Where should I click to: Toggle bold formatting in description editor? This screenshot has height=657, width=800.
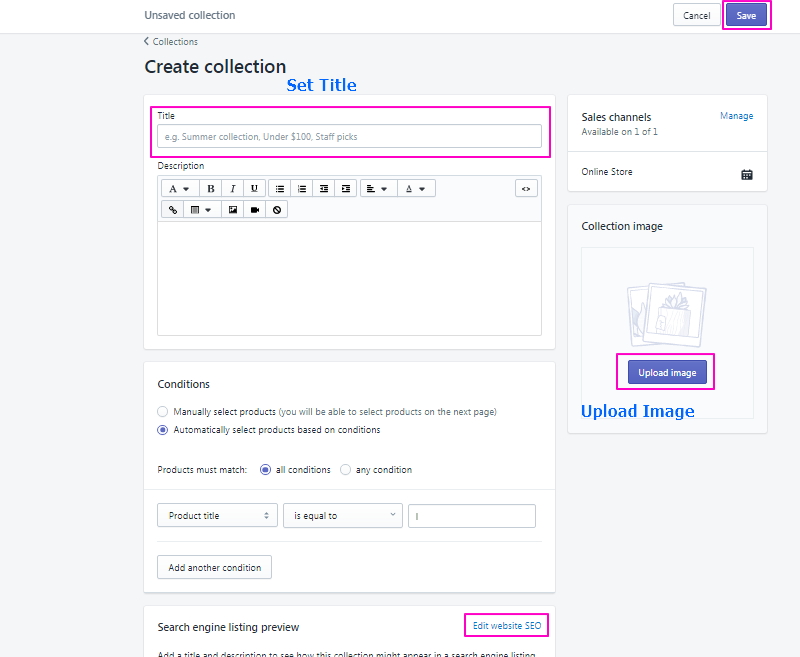tap(211, 188)
